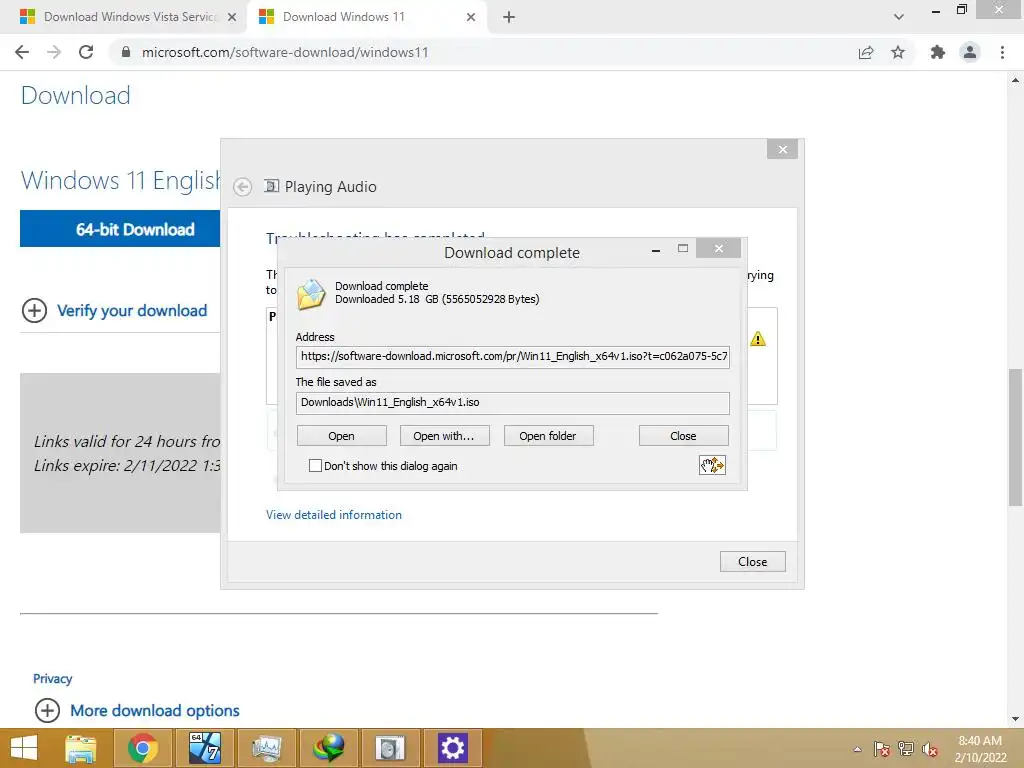Click the 64-bit Download button
This screenshot has width=1024, height=768.
click(x=120, y=229)
